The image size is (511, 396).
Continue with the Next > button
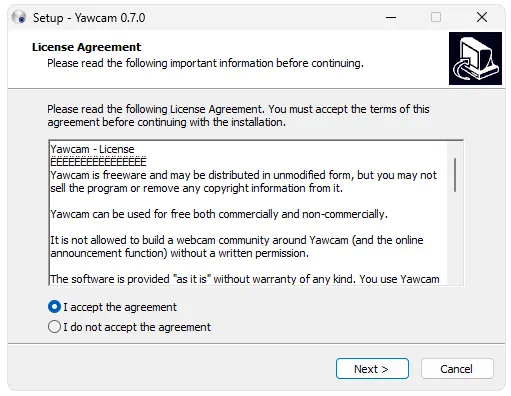(372, 369)
